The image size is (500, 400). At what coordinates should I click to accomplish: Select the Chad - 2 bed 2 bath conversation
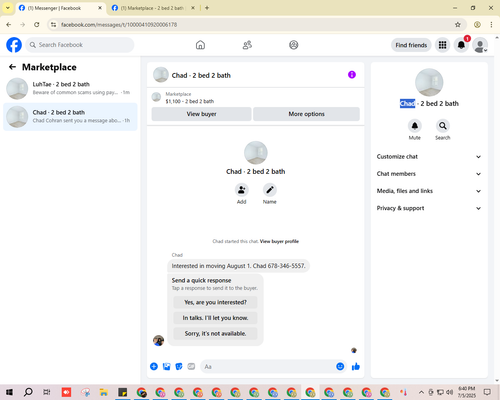(70, 117)
